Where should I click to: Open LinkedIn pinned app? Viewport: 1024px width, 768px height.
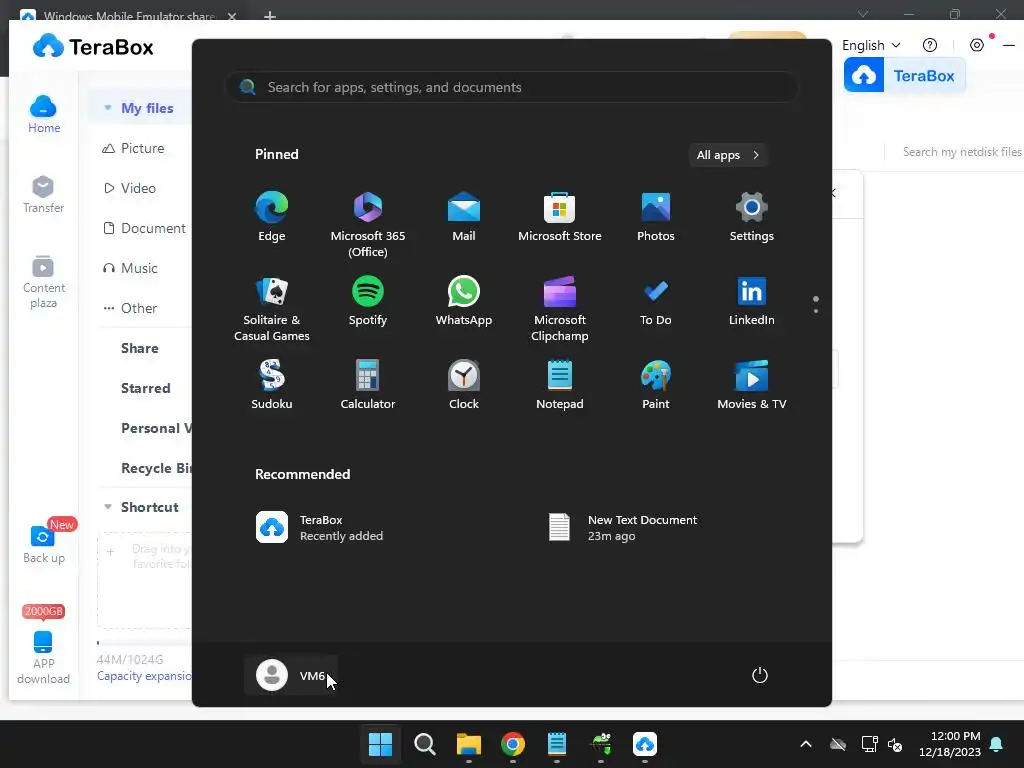[x=752, y=301]
